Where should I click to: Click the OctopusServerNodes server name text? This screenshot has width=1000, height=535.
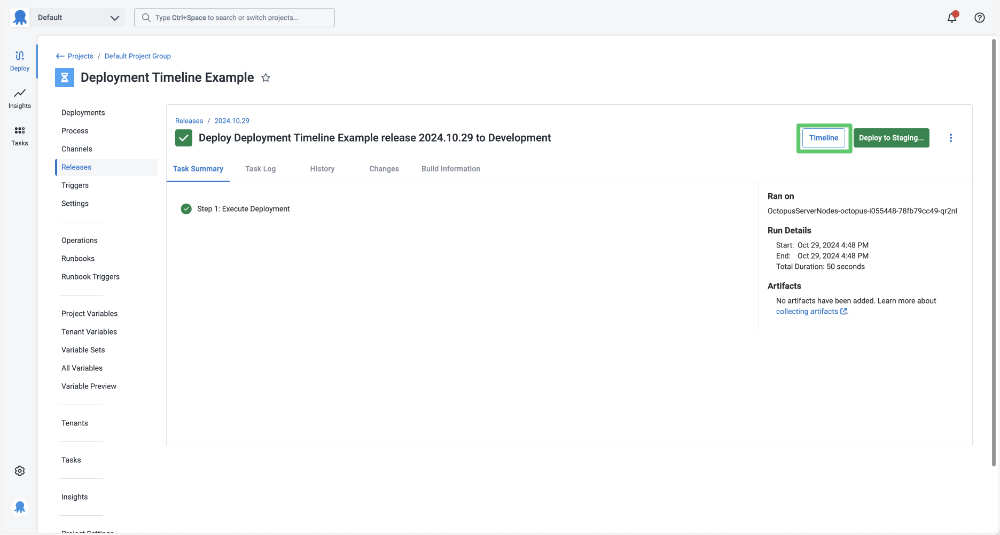click(862, 211)
